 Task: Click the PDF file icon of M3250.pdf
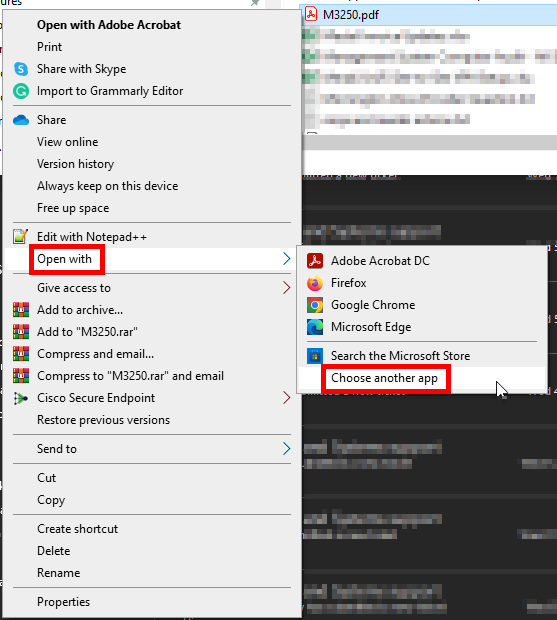point(311,15)
